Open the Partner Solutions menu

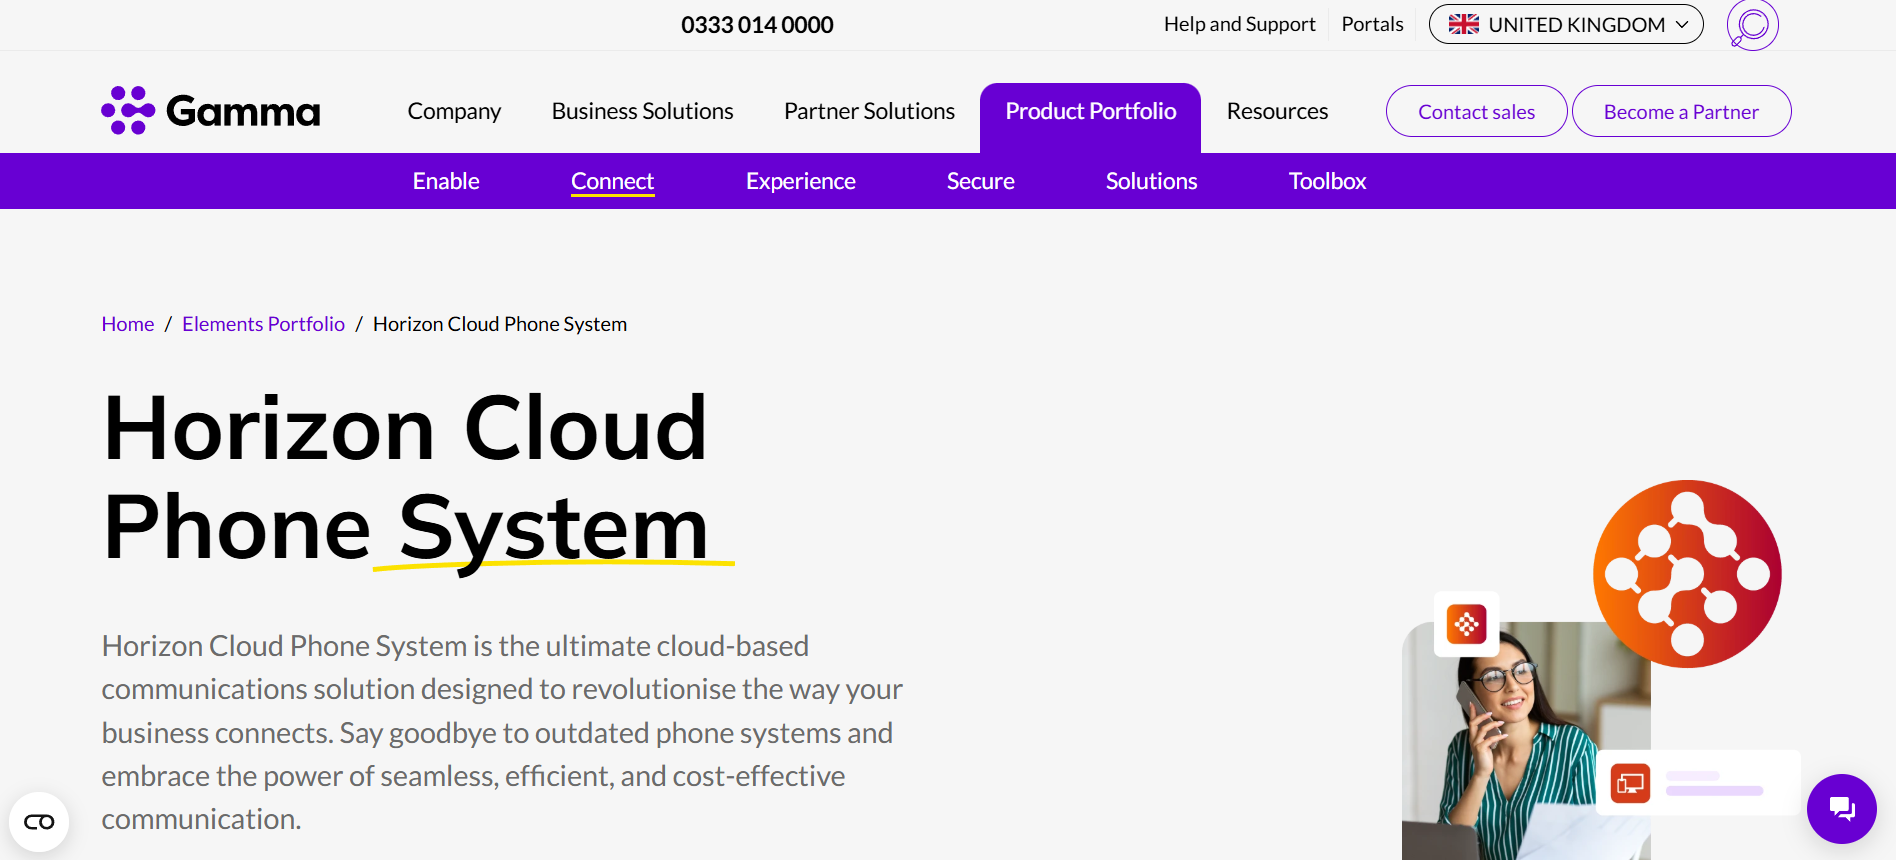[869, 111]
